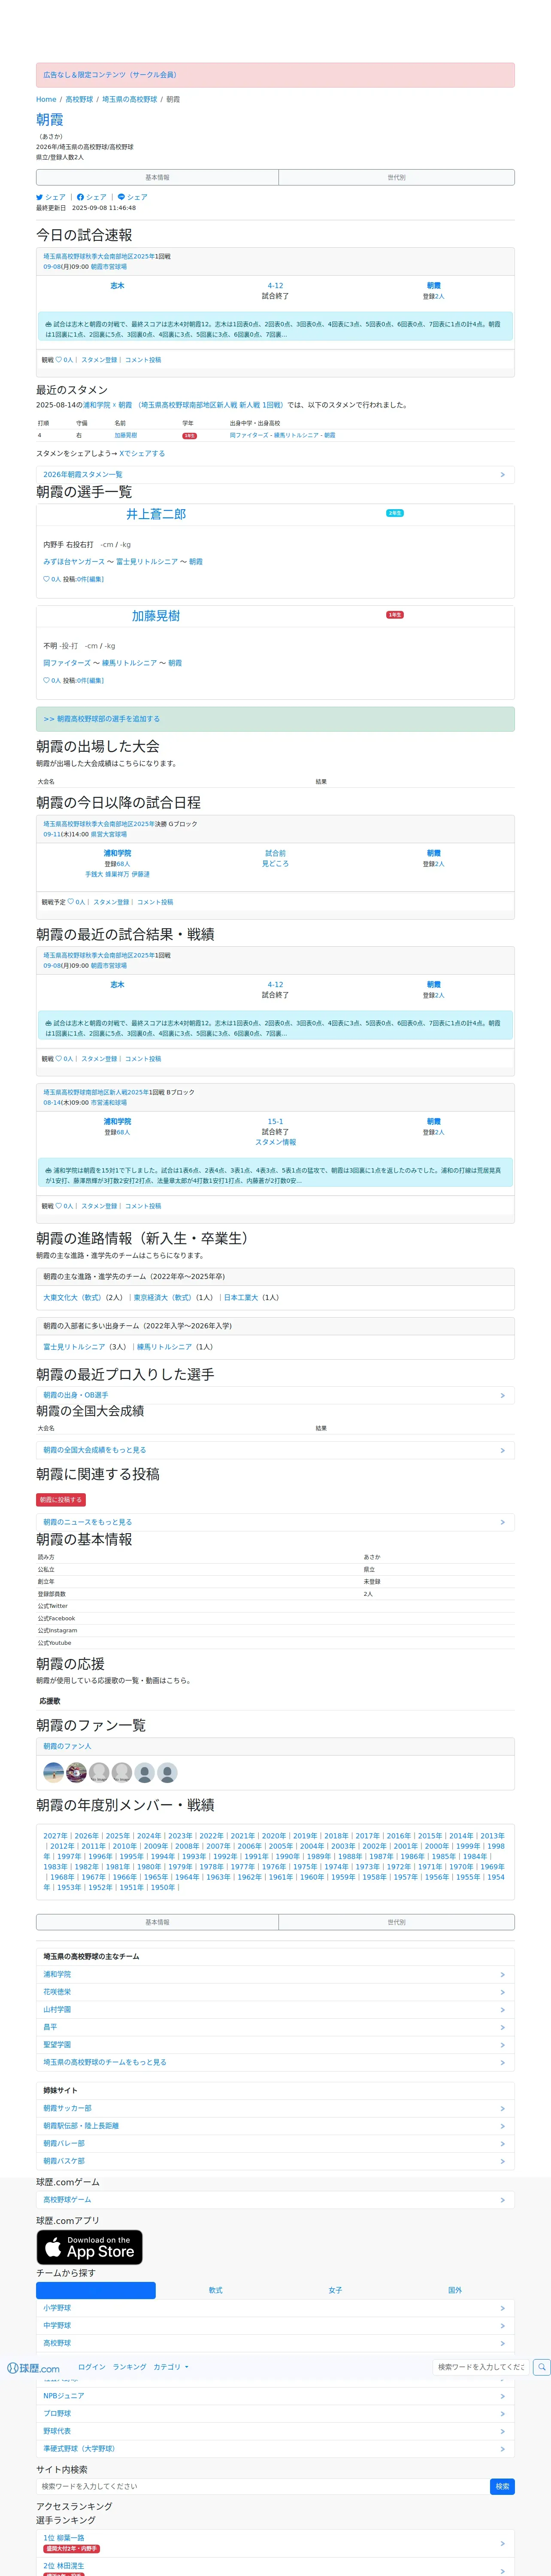Click 見どころ link in upcoming match
551x2576 pixels.
(275, 863)
